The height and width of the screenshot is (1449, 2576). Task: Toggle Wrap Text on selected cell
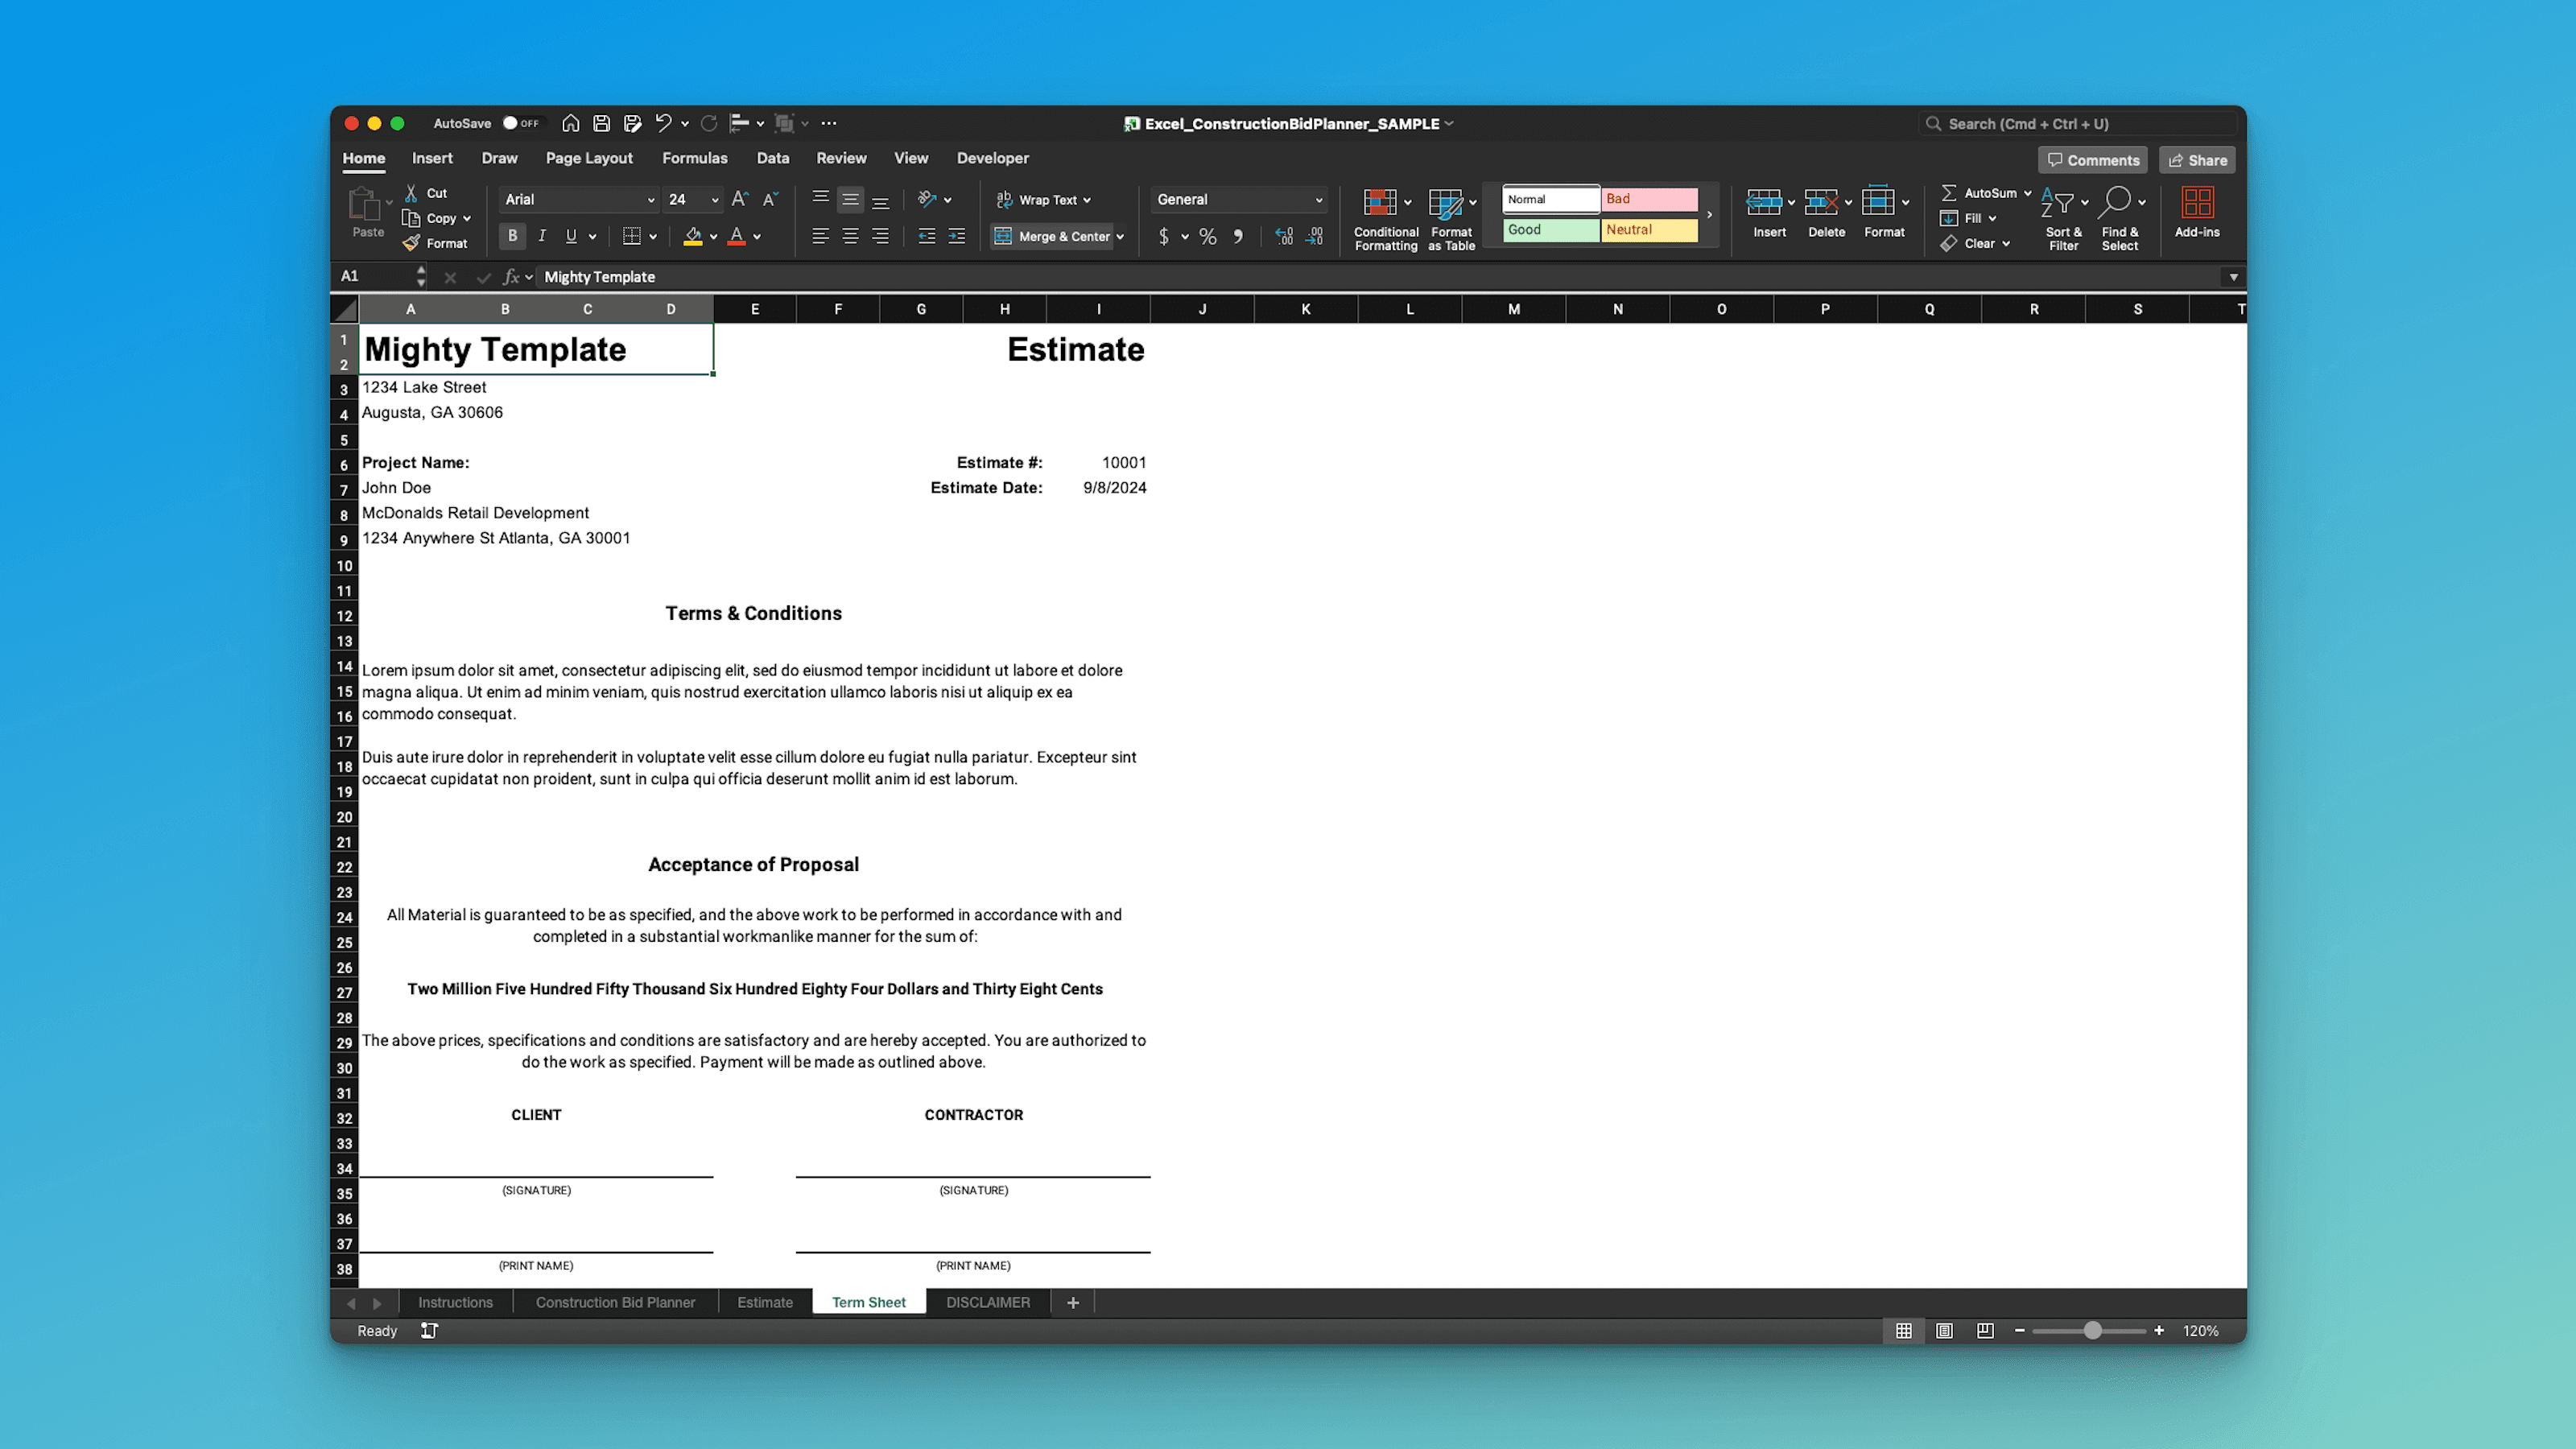1043,199
